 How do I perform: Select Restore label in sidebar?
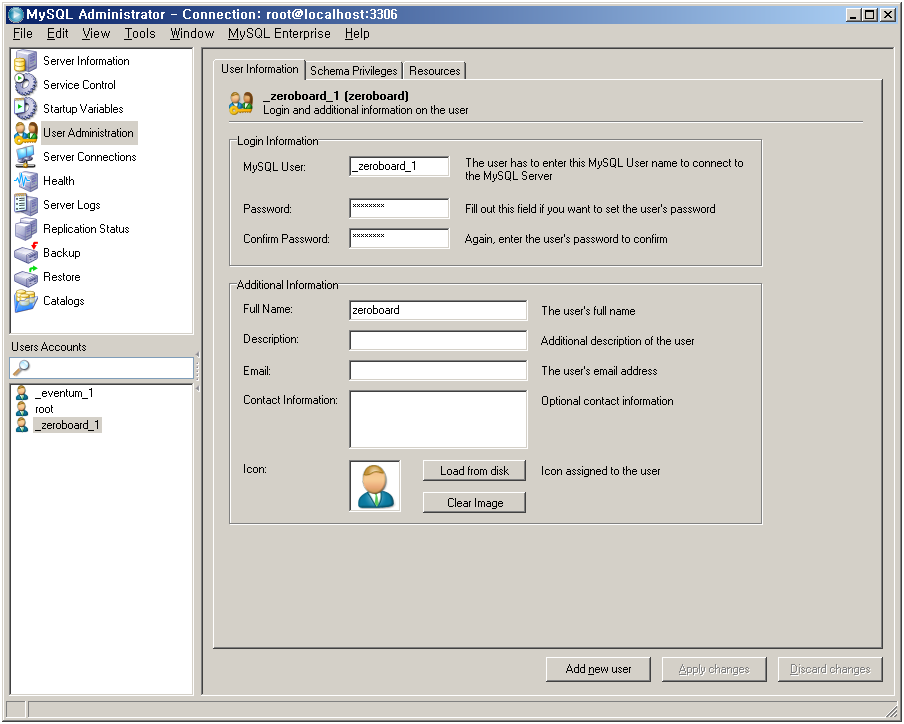[62, 277]
